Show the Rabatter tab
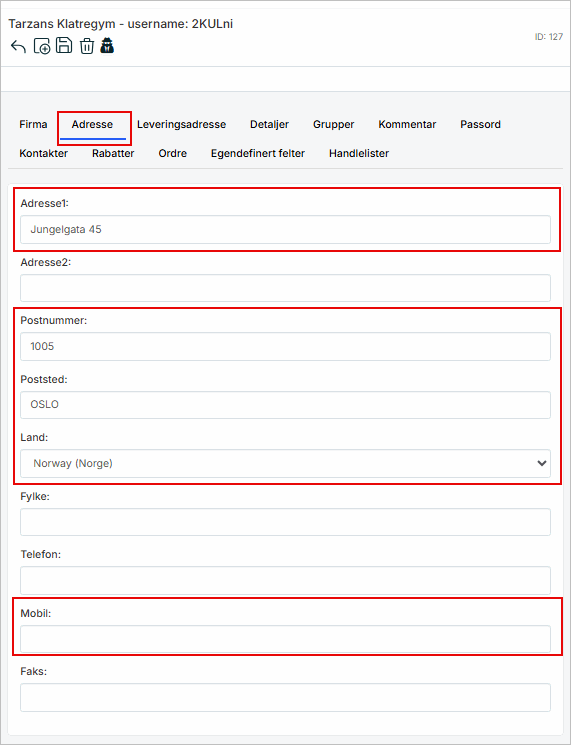Screen dimensions: 571x745 [x=113, y=153]
